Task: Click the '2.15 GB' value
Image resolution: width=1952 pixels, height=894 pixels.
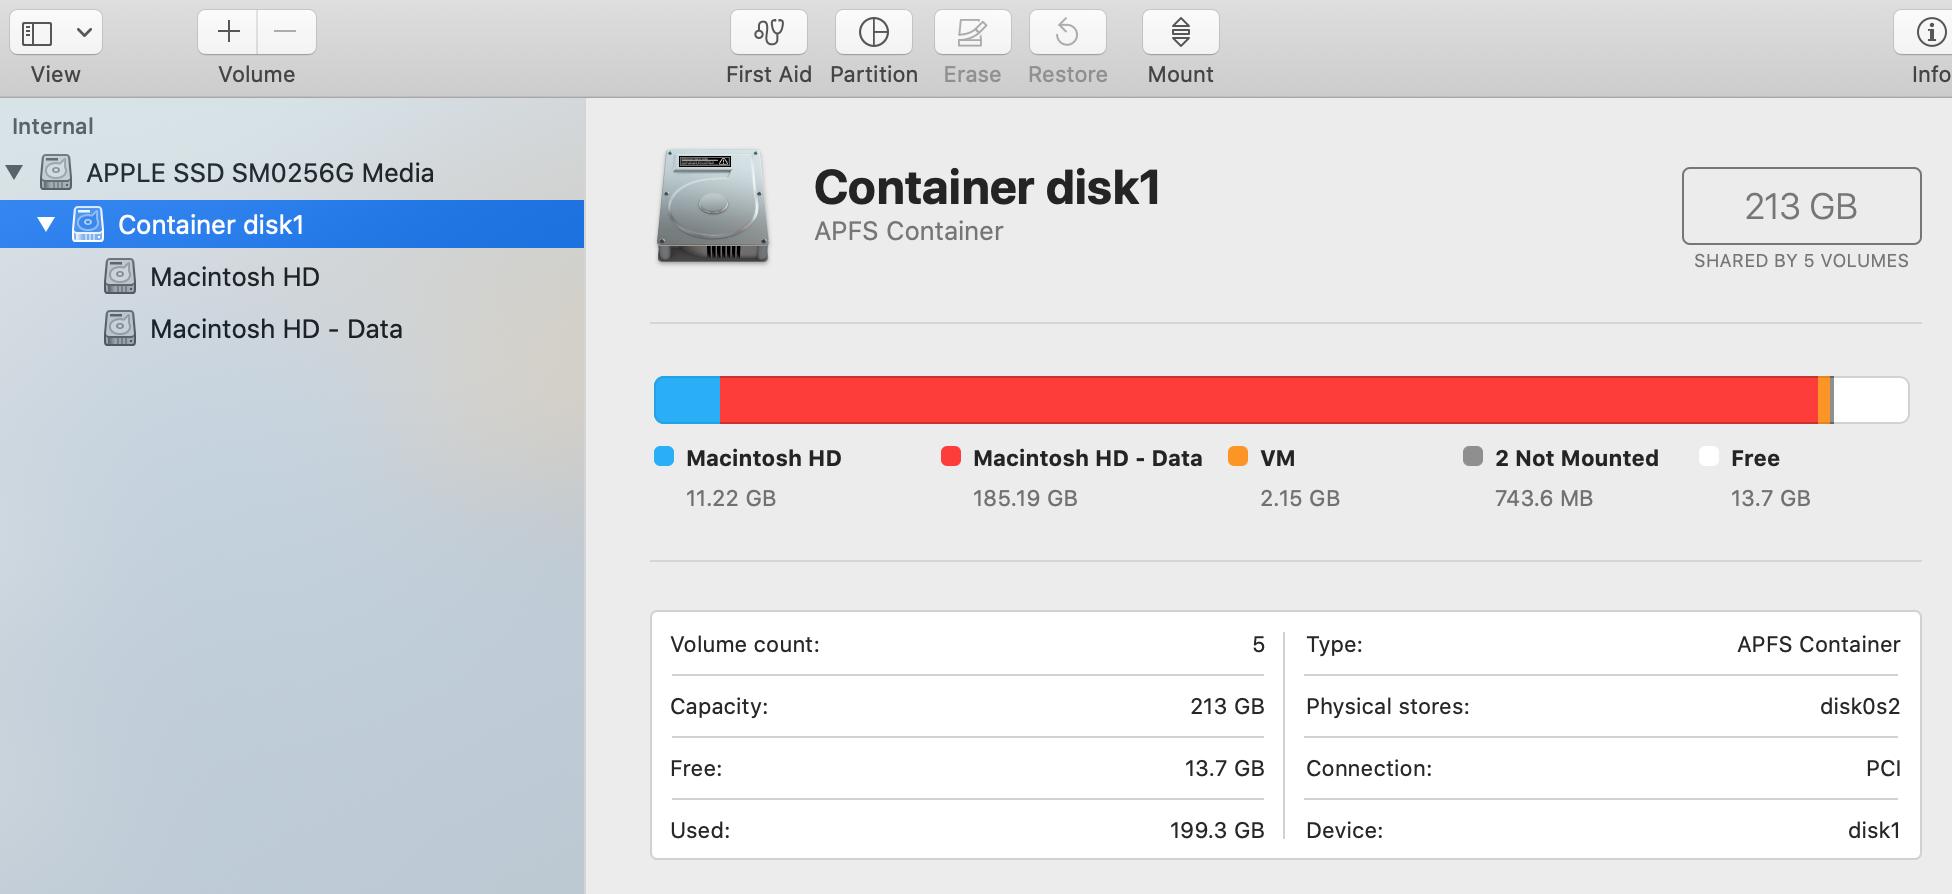Action: 1300,498
